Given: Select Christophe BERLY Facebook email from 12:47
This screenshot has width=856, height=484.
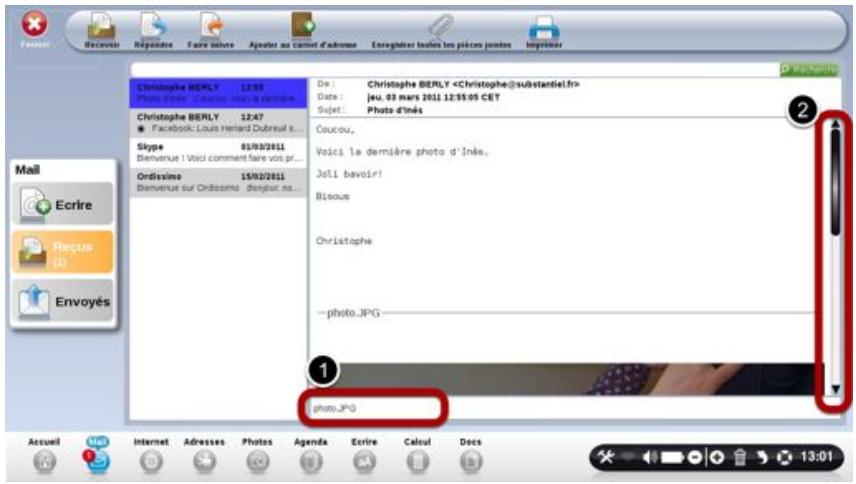Looking at the screenshot, I should [218, 123].
